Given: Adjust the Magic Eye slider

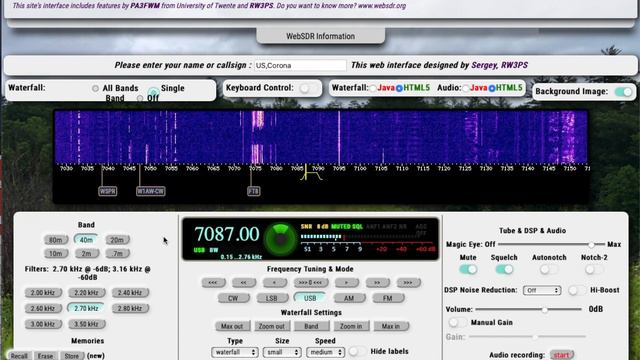Looking at the screenshot, I should click(551, 244).
